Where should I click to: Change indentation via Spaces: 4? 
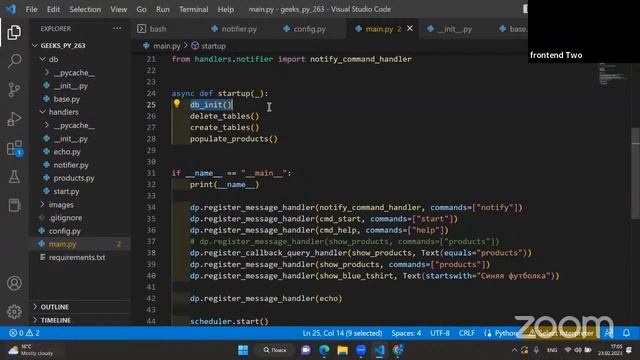tap(406, 333)
